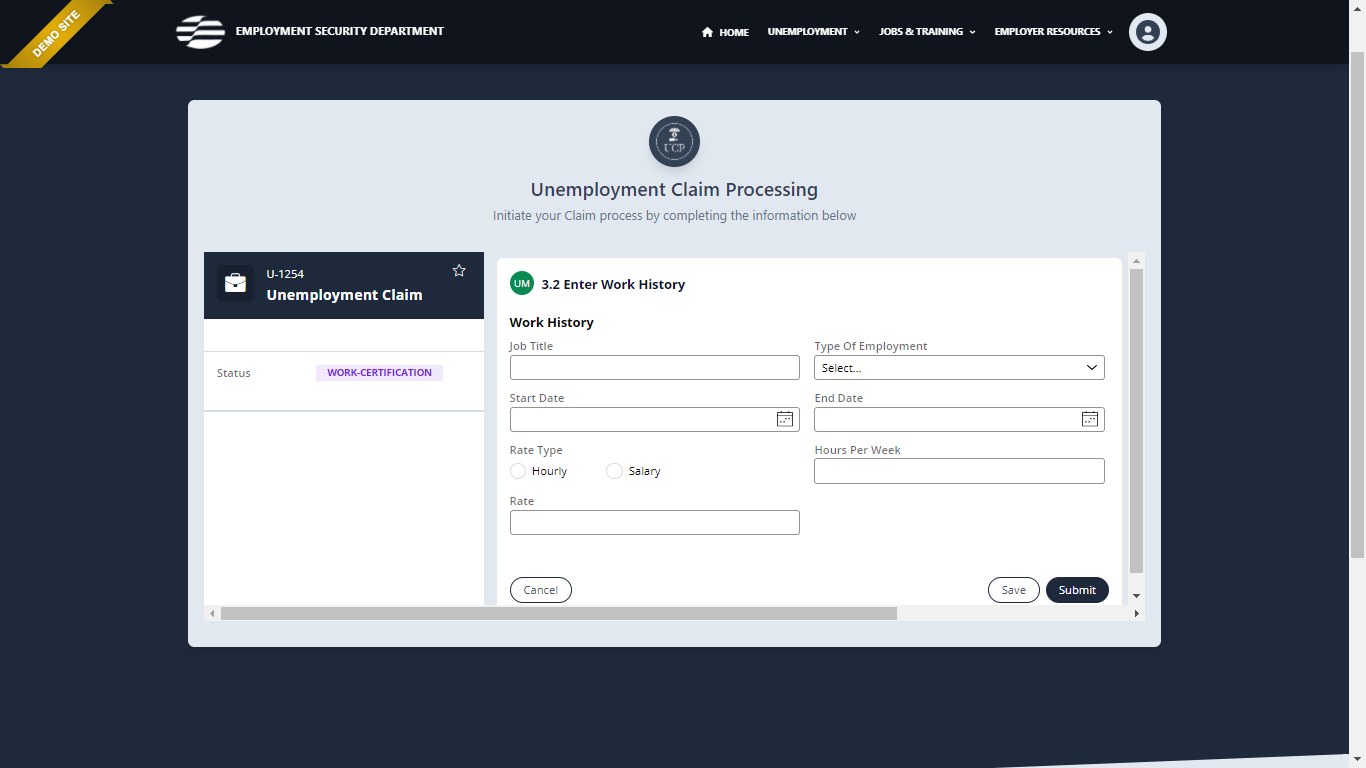Open the Type Of Employment dropdown
The image size is (1366, 768).
[x=958, y=367]
